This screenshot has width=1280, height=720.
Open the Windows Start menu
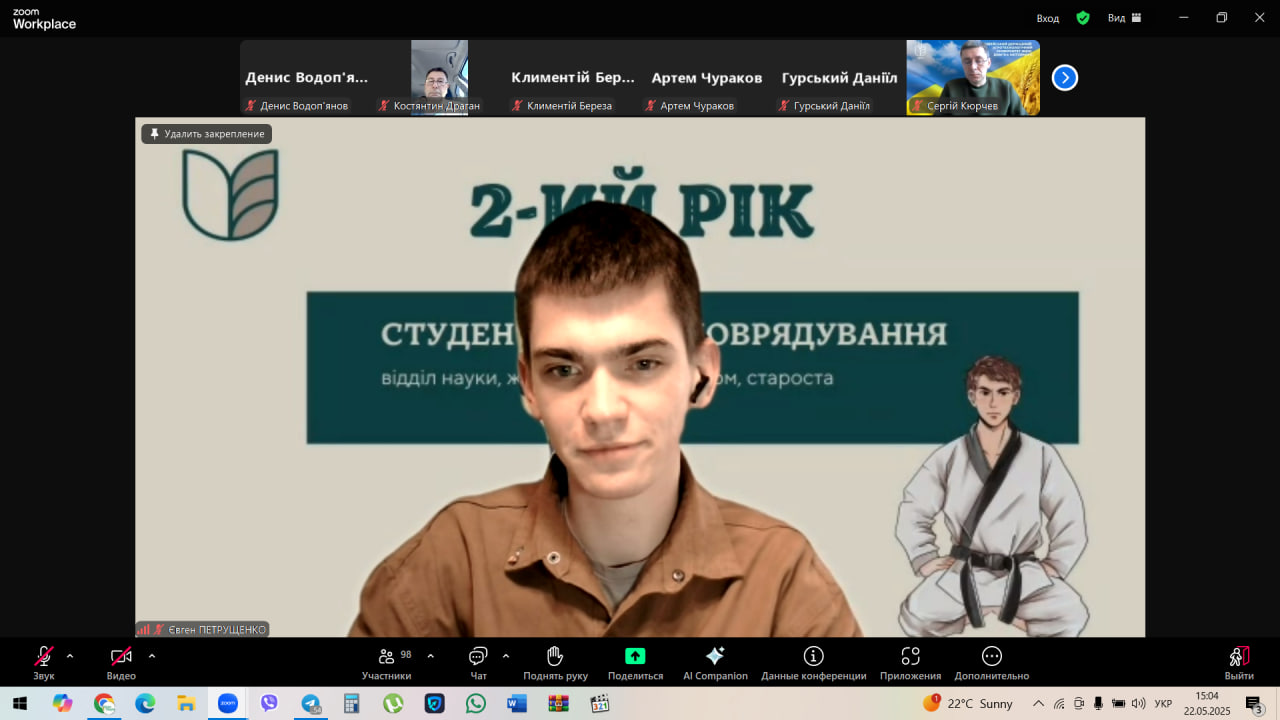[20, 703]
